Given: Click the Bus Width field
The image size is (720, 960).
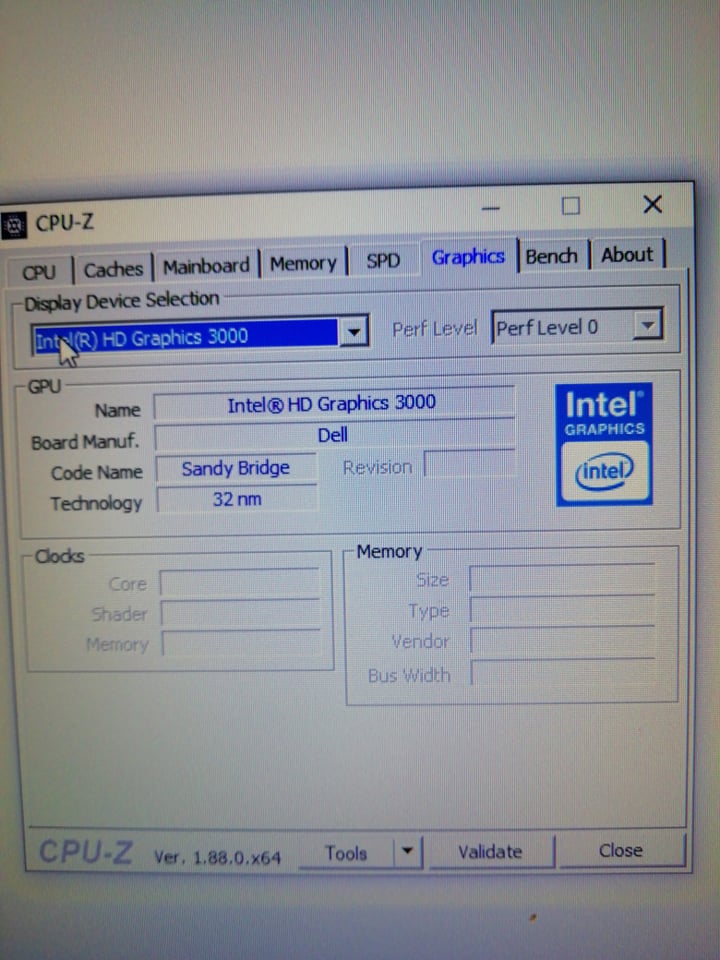Looking at the screenshot, I should [564, 672].
